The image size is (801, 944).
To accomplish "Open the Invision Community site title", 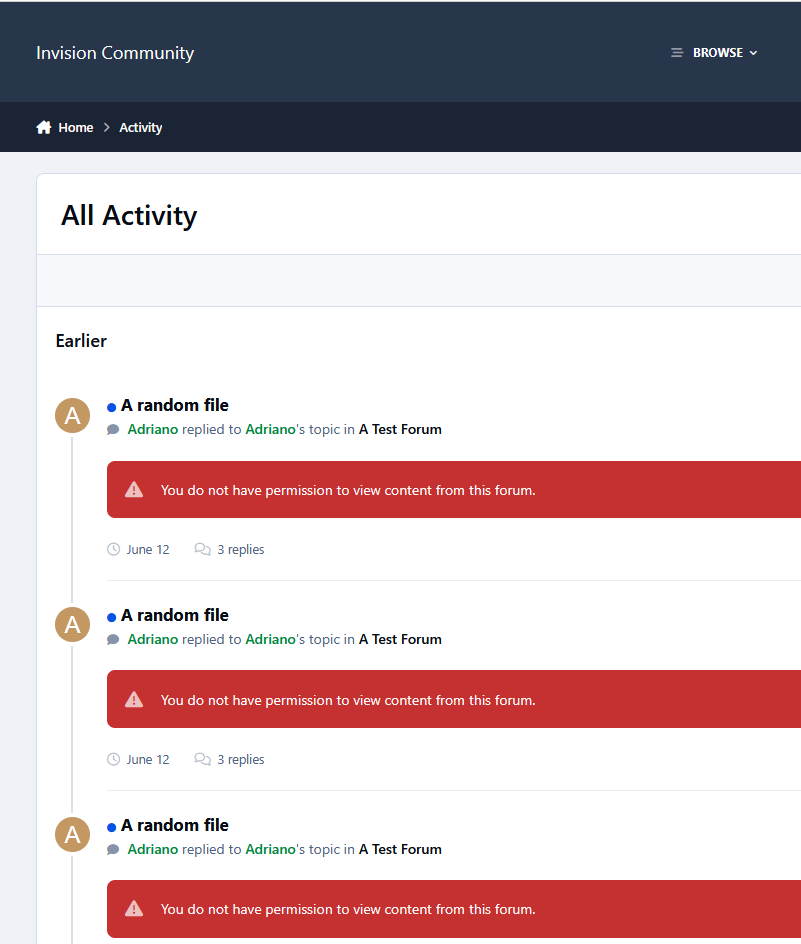I will pyautogui.click(x=115, y=53).
